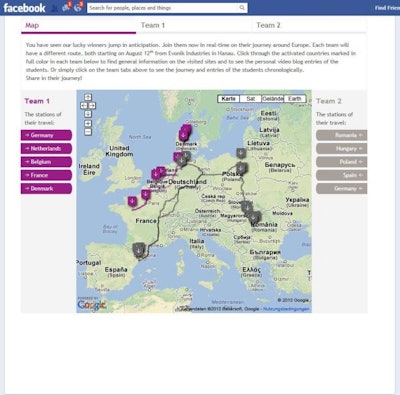Image resolution: width=400 pixels, height=395 pixels.
Task: Click the purple marker near Paris
Action: (x=146, y=194)
